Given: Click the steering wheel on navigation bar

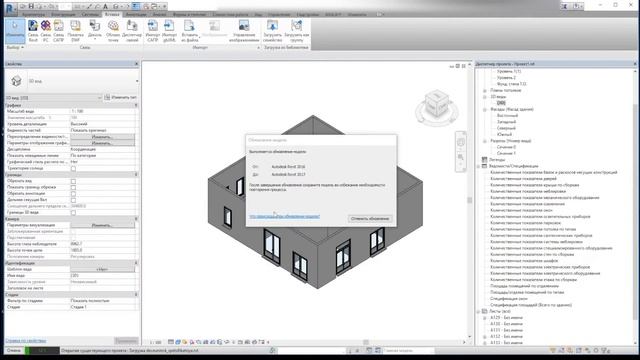Looking at the screenshot, I should coord(461,142).
